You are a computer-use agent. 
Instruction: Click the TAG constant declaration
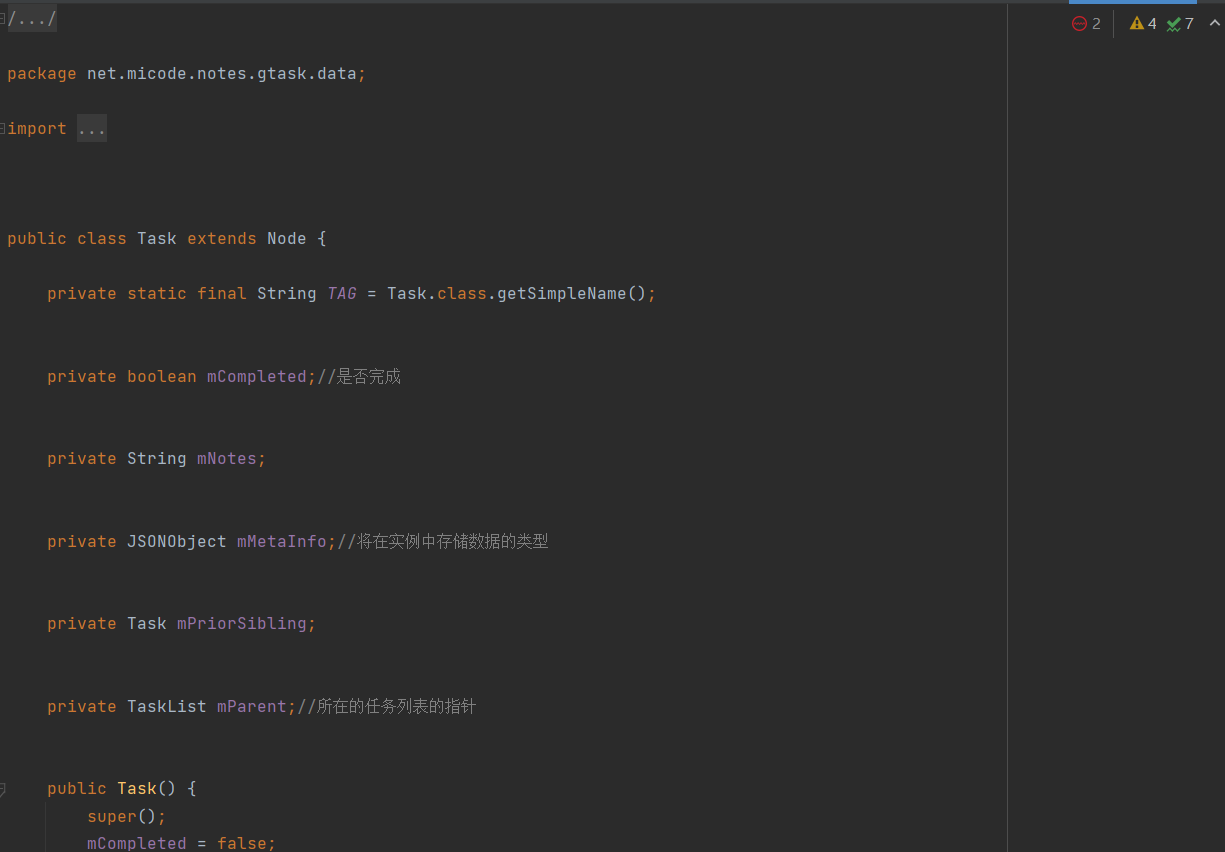click(x=341, y=293)
